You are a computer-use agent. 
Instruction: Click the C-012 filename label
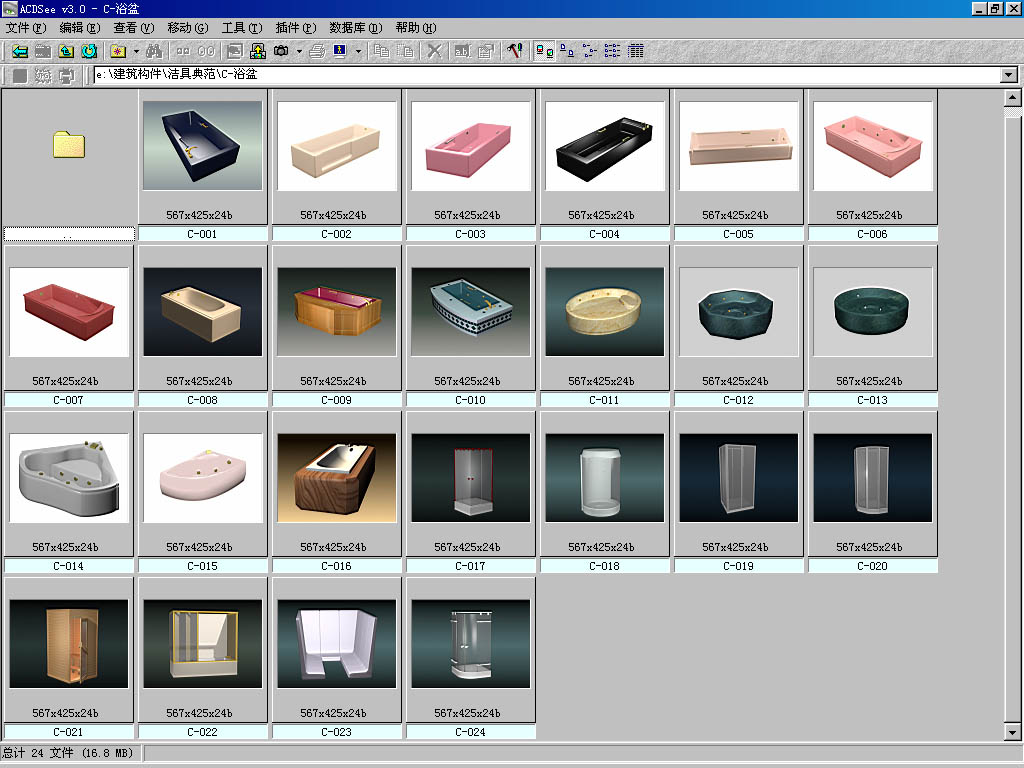(738, 400)
